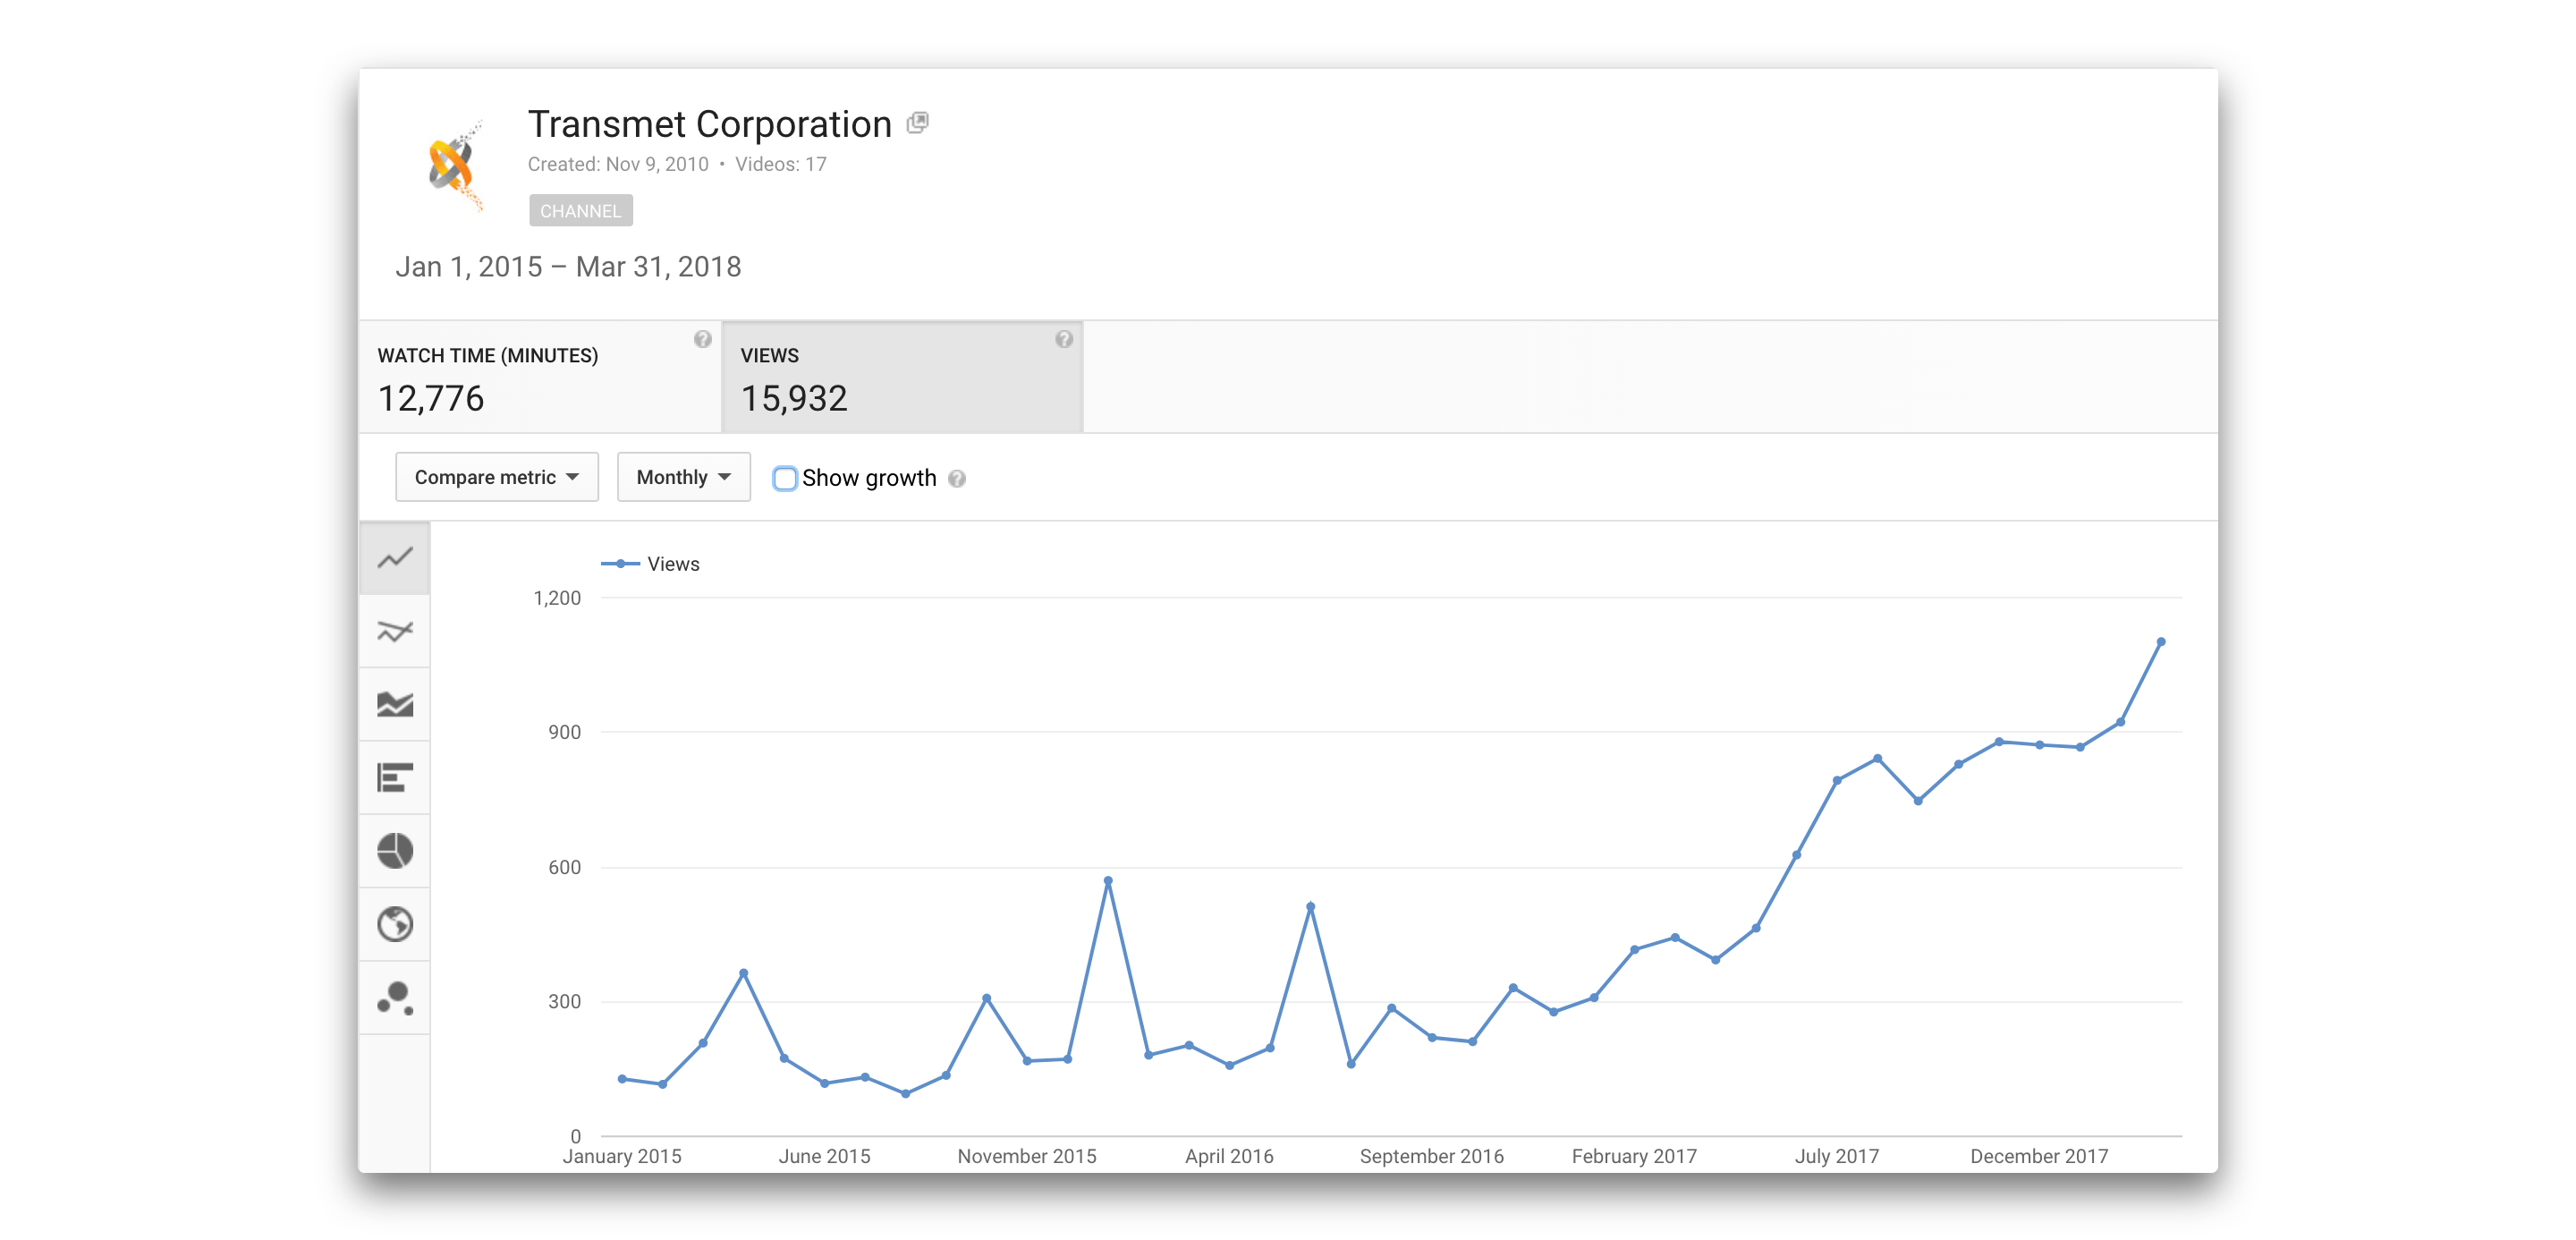Select the line chart view icon

395,558
